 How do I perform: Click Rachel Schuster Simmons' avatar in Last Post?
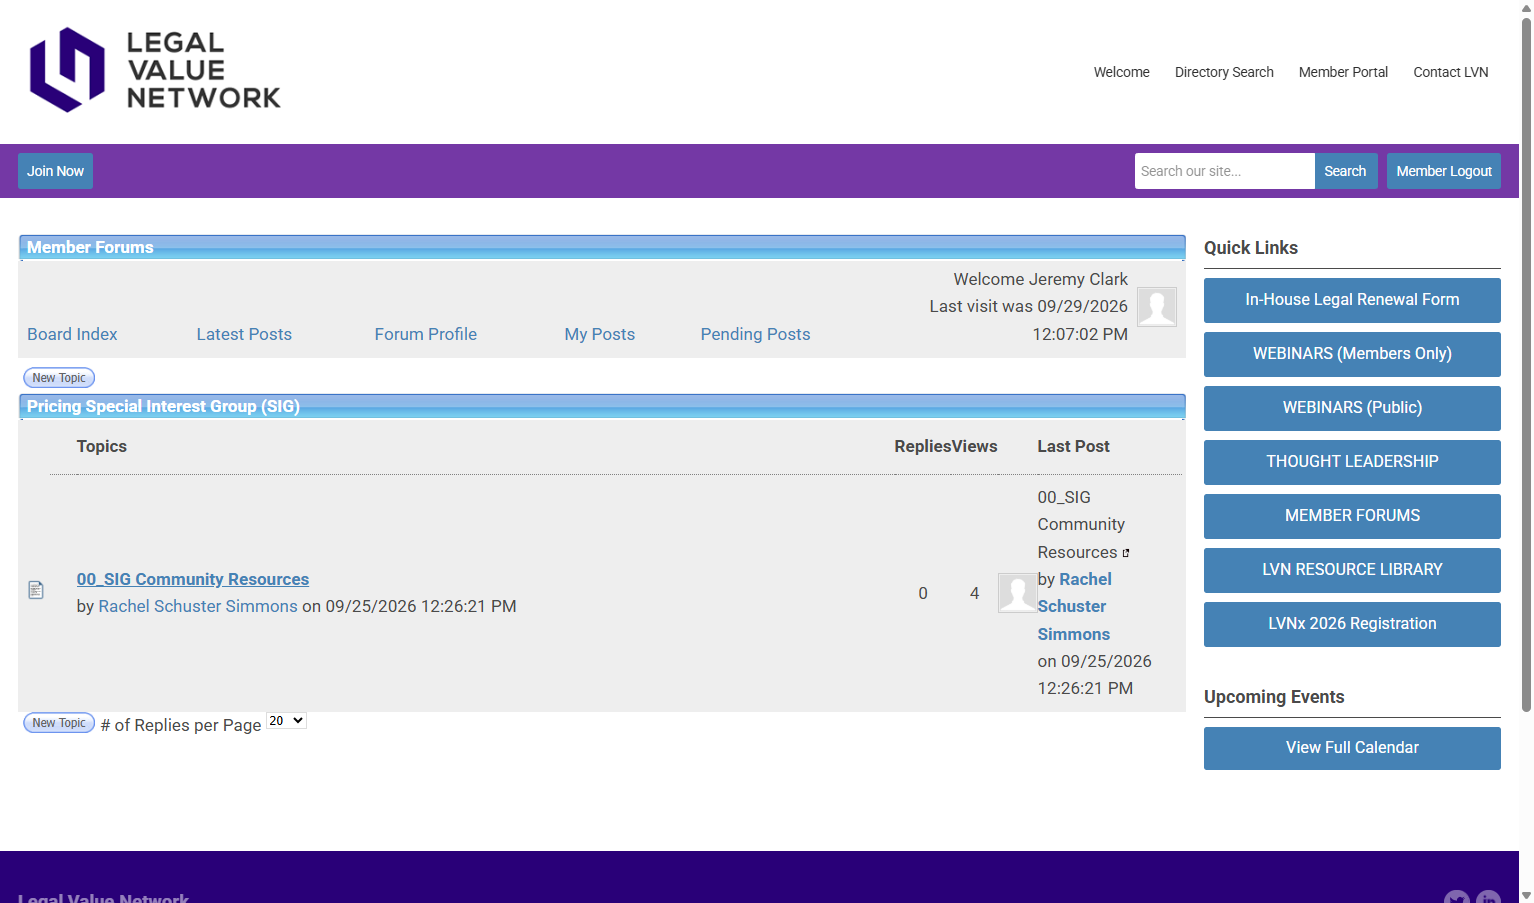(1017, 593)
